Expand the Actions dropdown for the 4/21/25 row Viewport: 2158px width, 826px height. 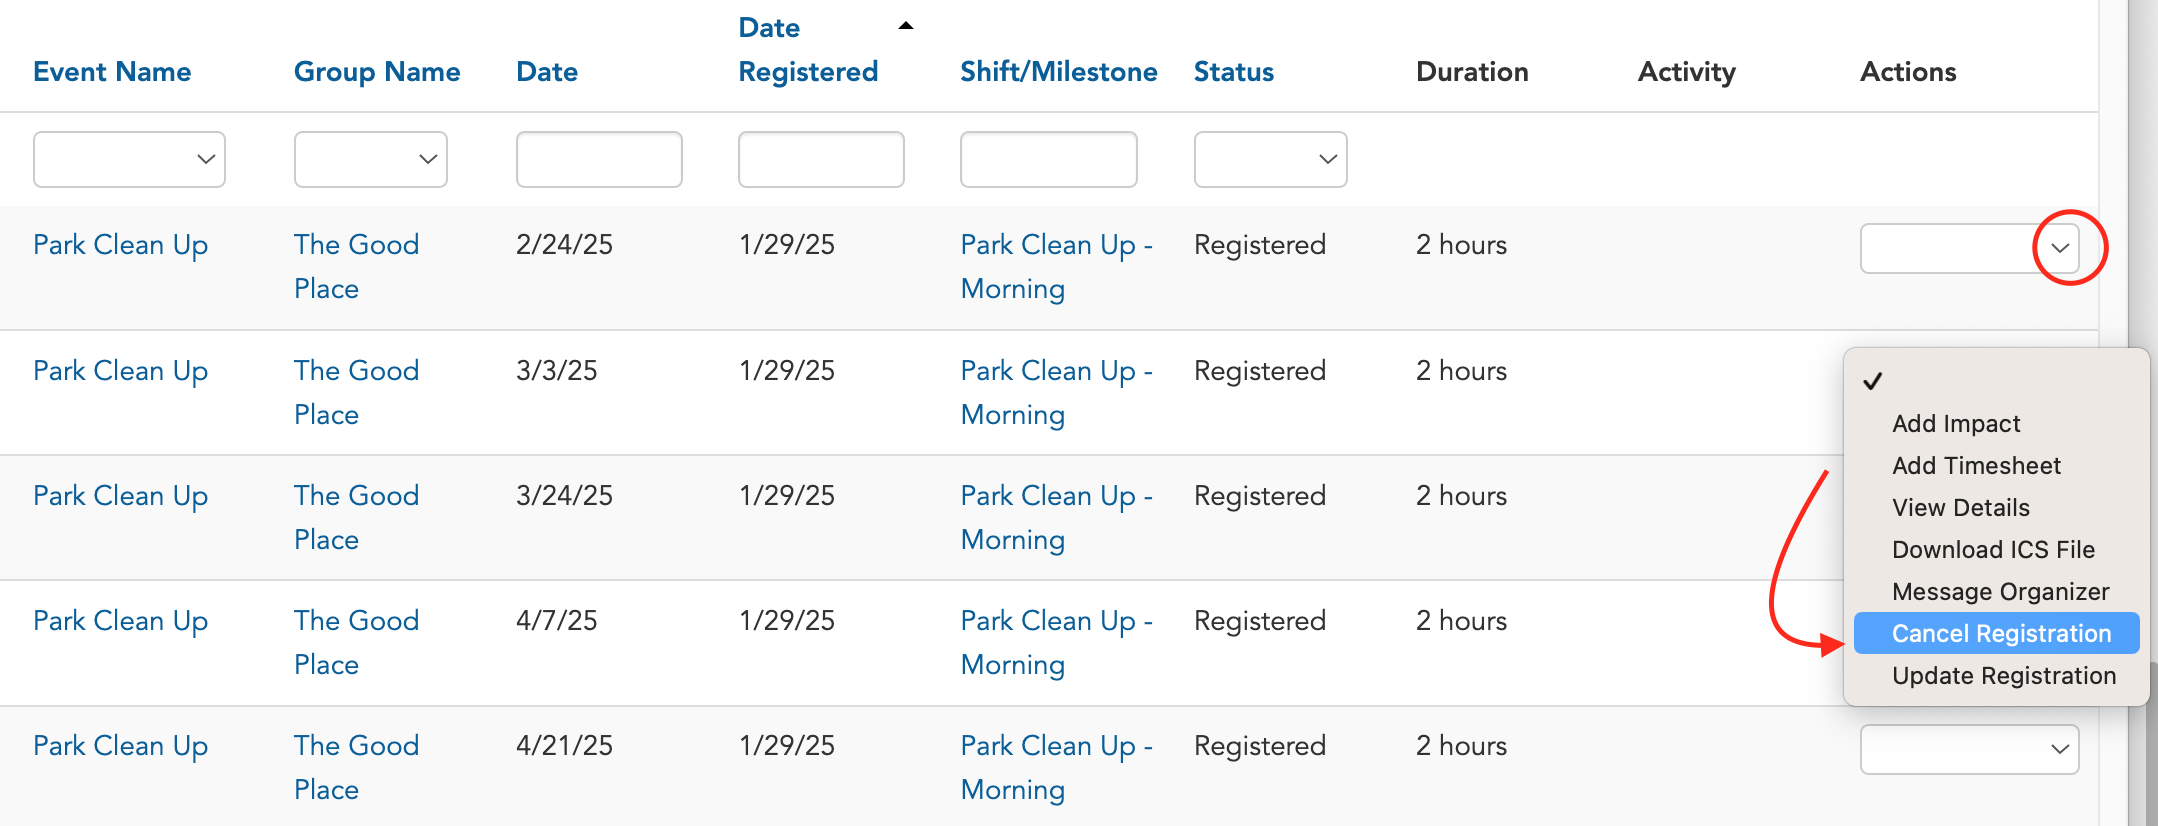click(1969, 749)
